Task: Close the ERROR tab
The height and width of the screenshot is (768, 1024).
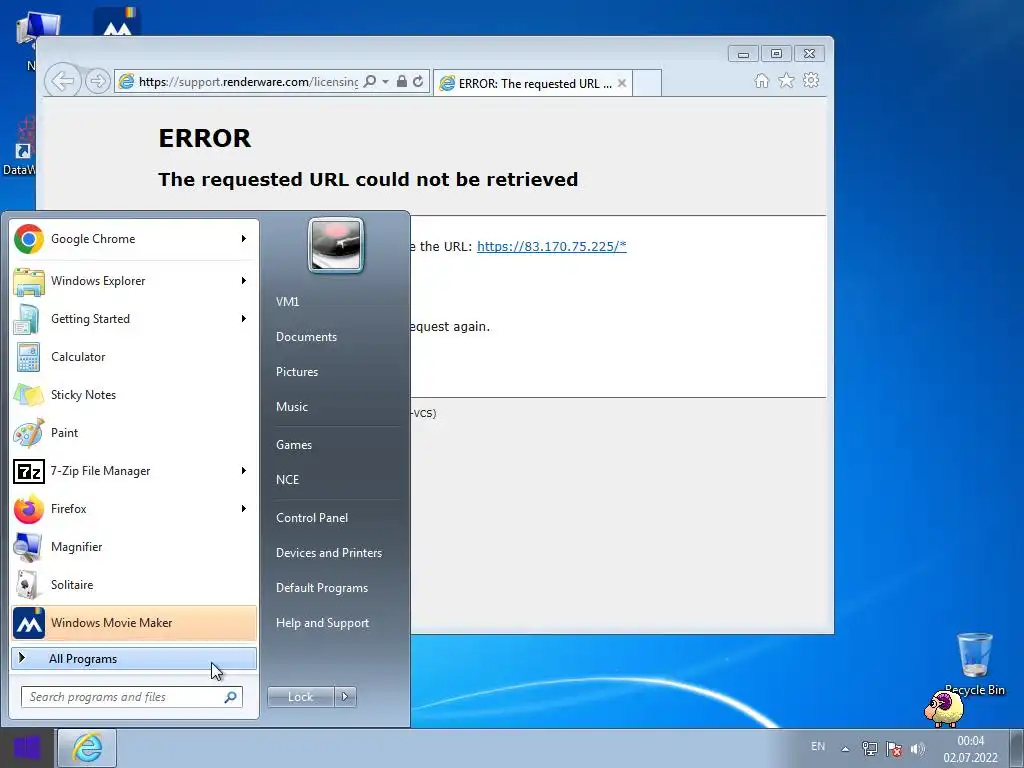Action: [622, 83]
